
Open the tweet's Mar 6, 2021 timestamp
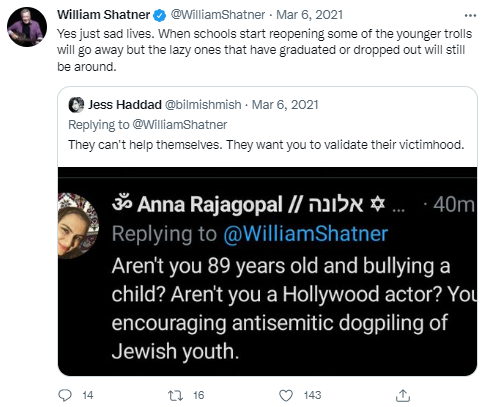309,15
